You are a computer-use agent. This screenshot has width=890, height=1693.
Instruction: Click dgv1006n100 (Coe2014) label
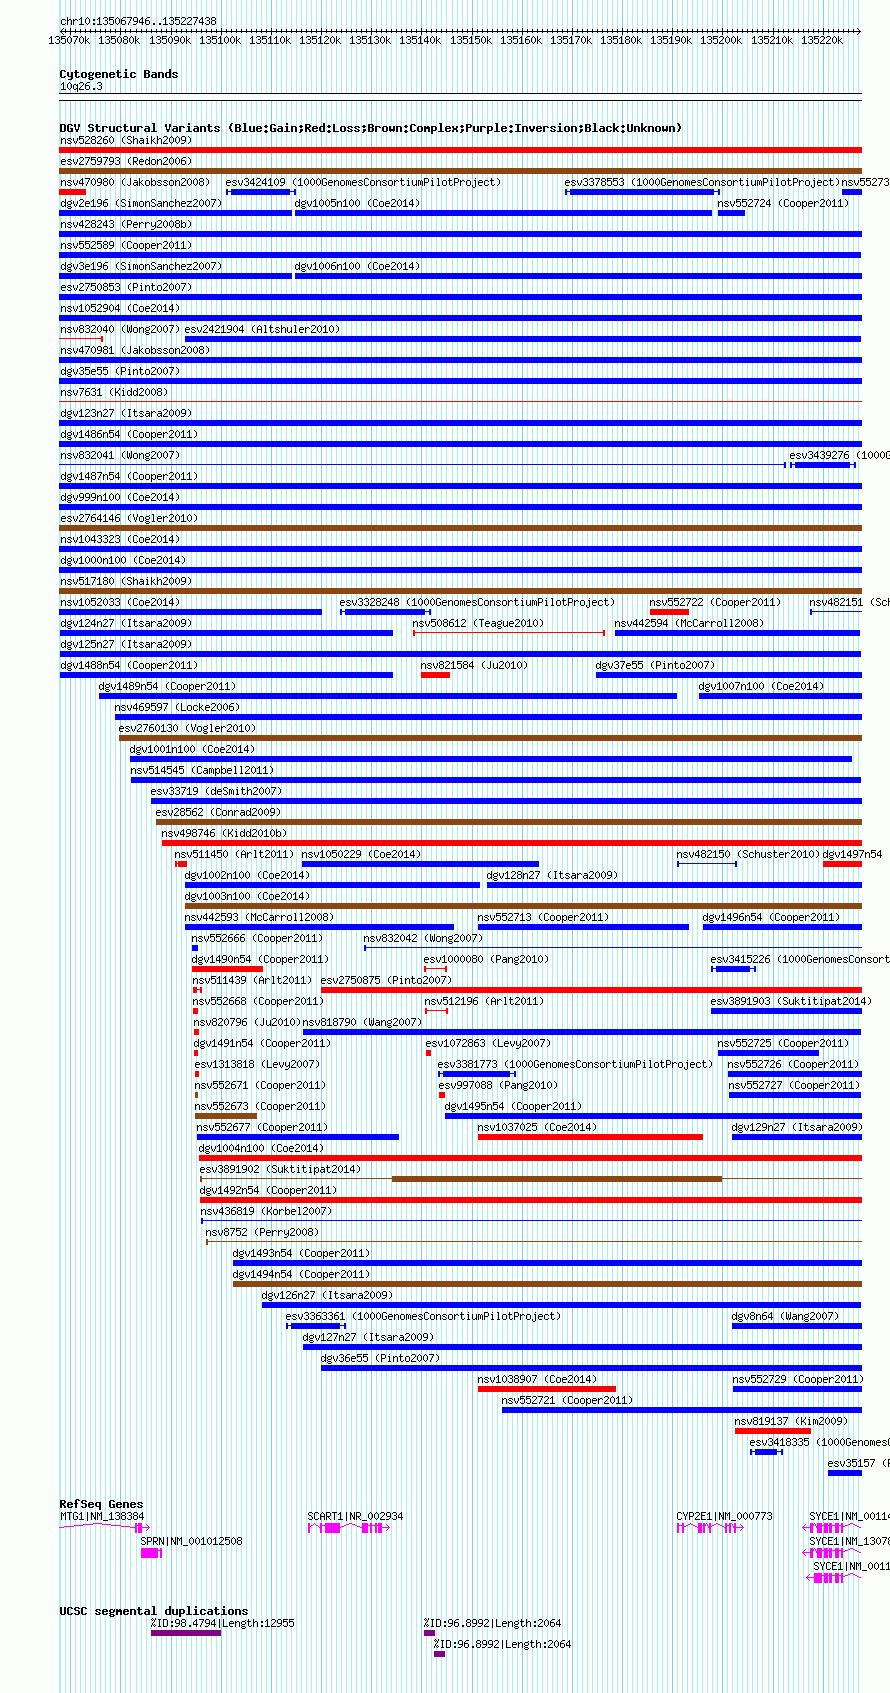pyautogui.click(x=358, y=266)
